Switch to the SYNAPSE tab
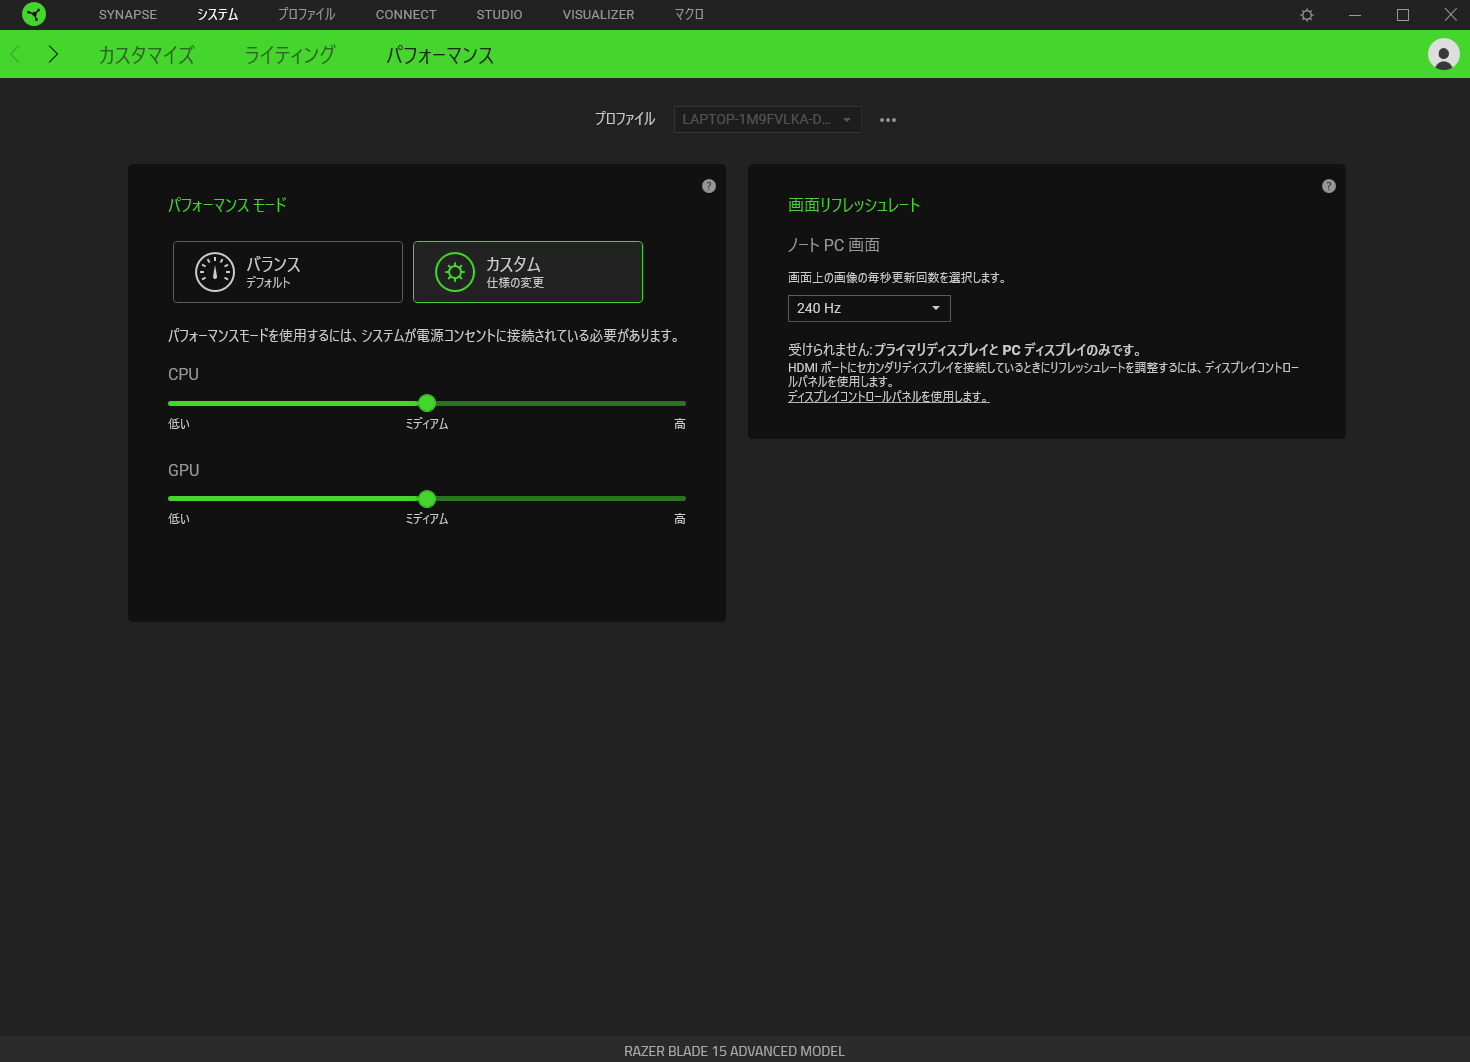 (128, 15)
